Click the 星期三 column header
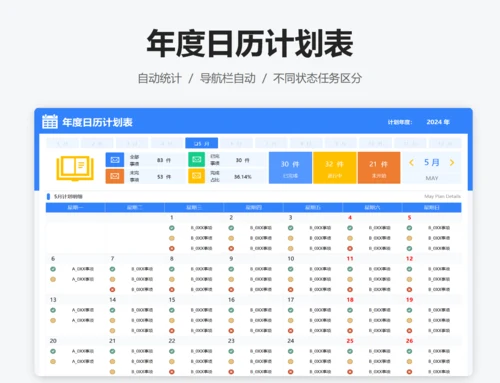This screenshot has width=500, height=383. point(194,208)
